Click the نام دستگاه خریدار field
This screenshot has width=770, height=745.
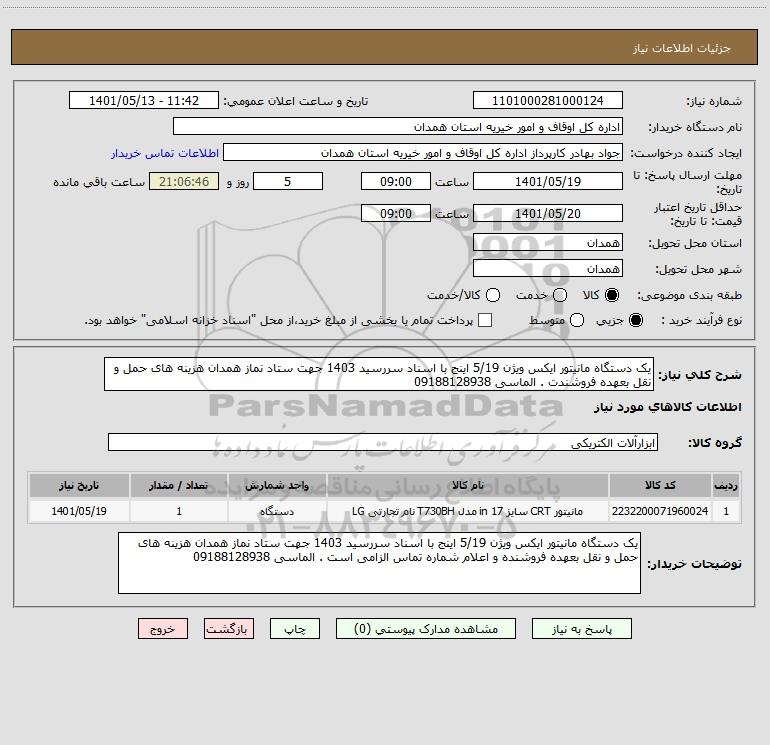pyautogui.click(x=398, y=127)
